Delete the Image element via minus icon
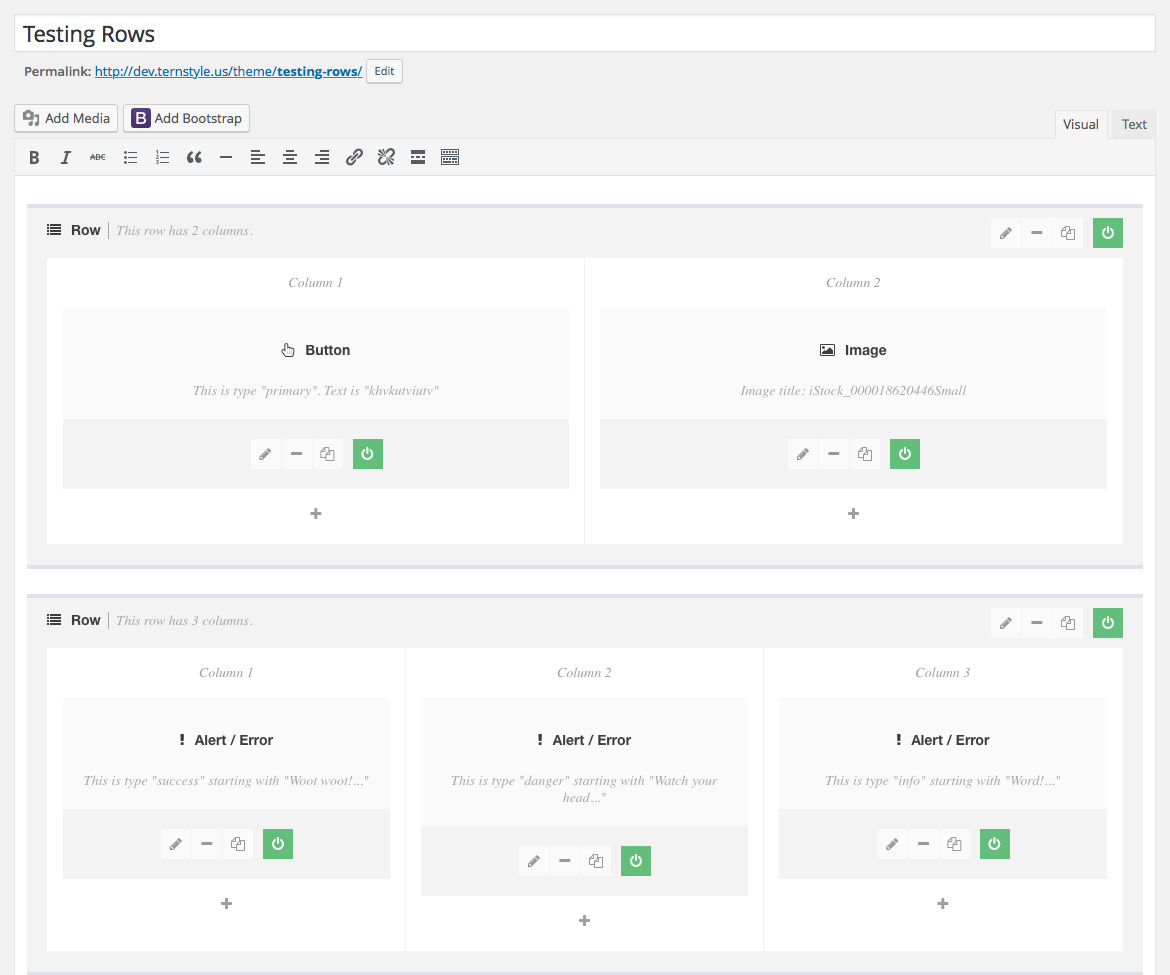 click(833, 454)
